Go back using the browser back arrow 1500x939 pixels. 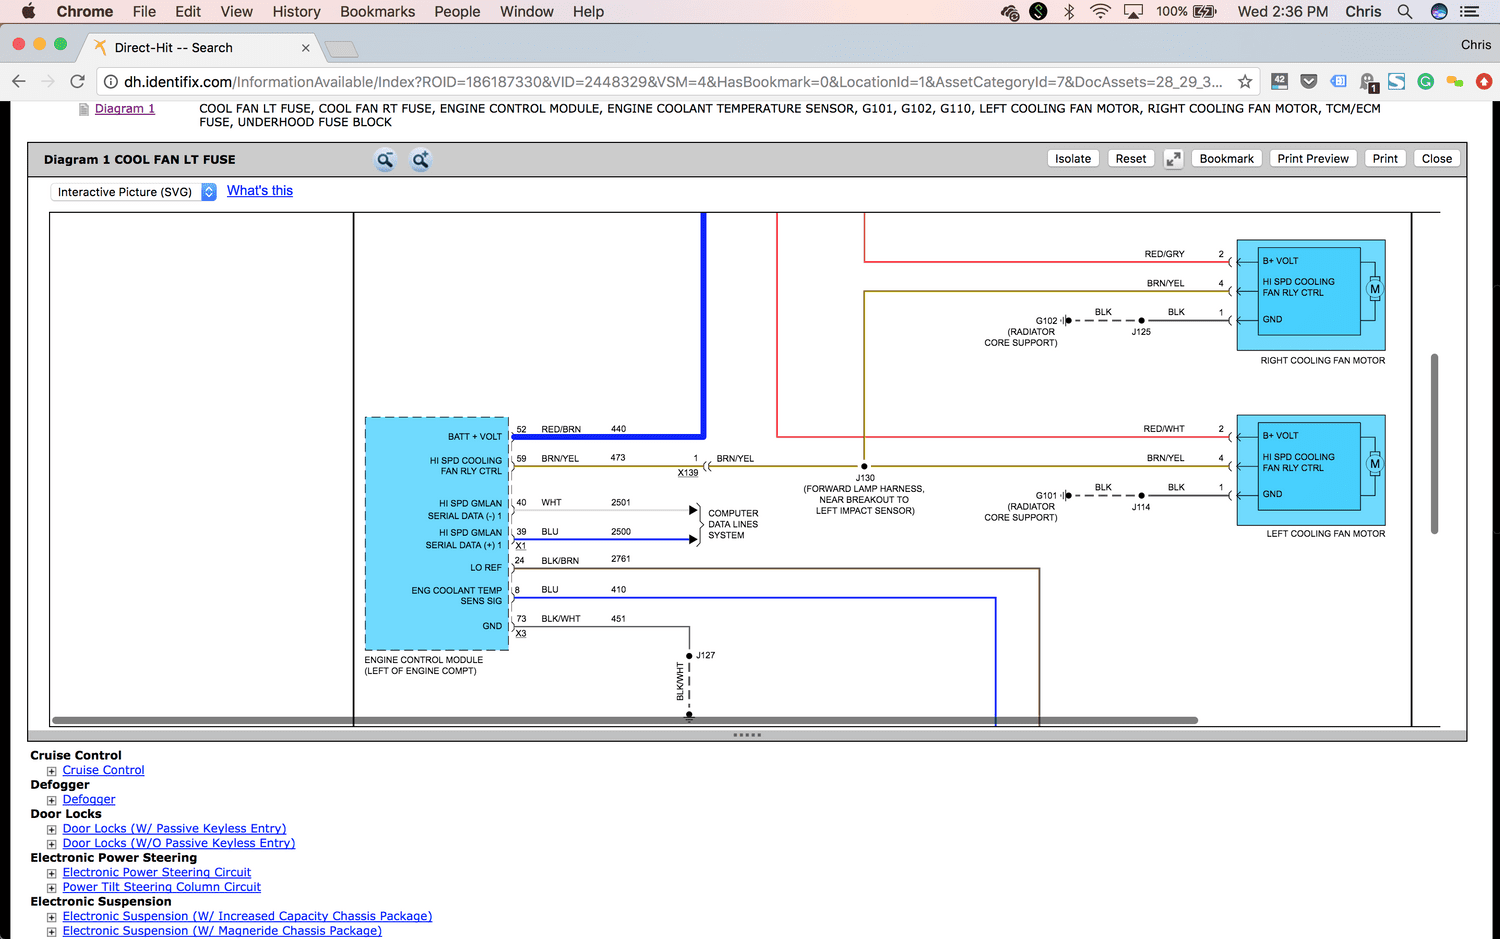20,81
